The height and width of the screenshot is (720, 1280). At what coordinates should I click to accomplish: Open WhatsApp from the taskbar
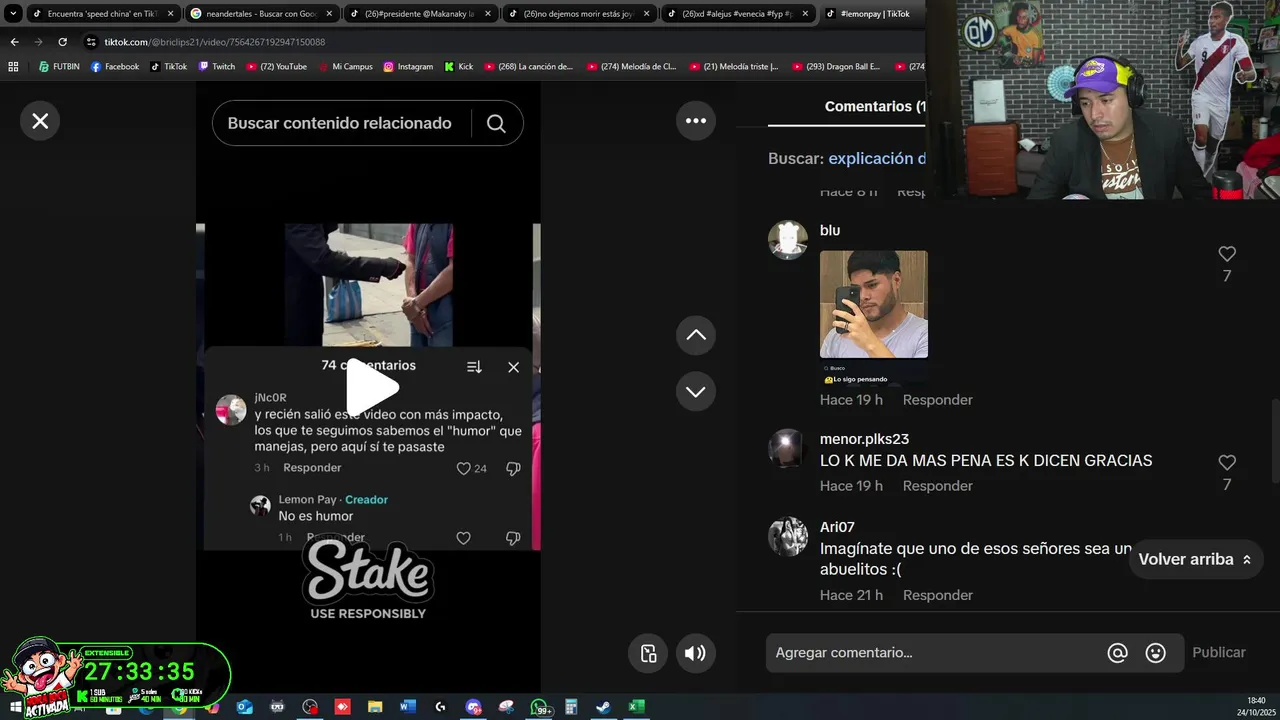point(539,707)
